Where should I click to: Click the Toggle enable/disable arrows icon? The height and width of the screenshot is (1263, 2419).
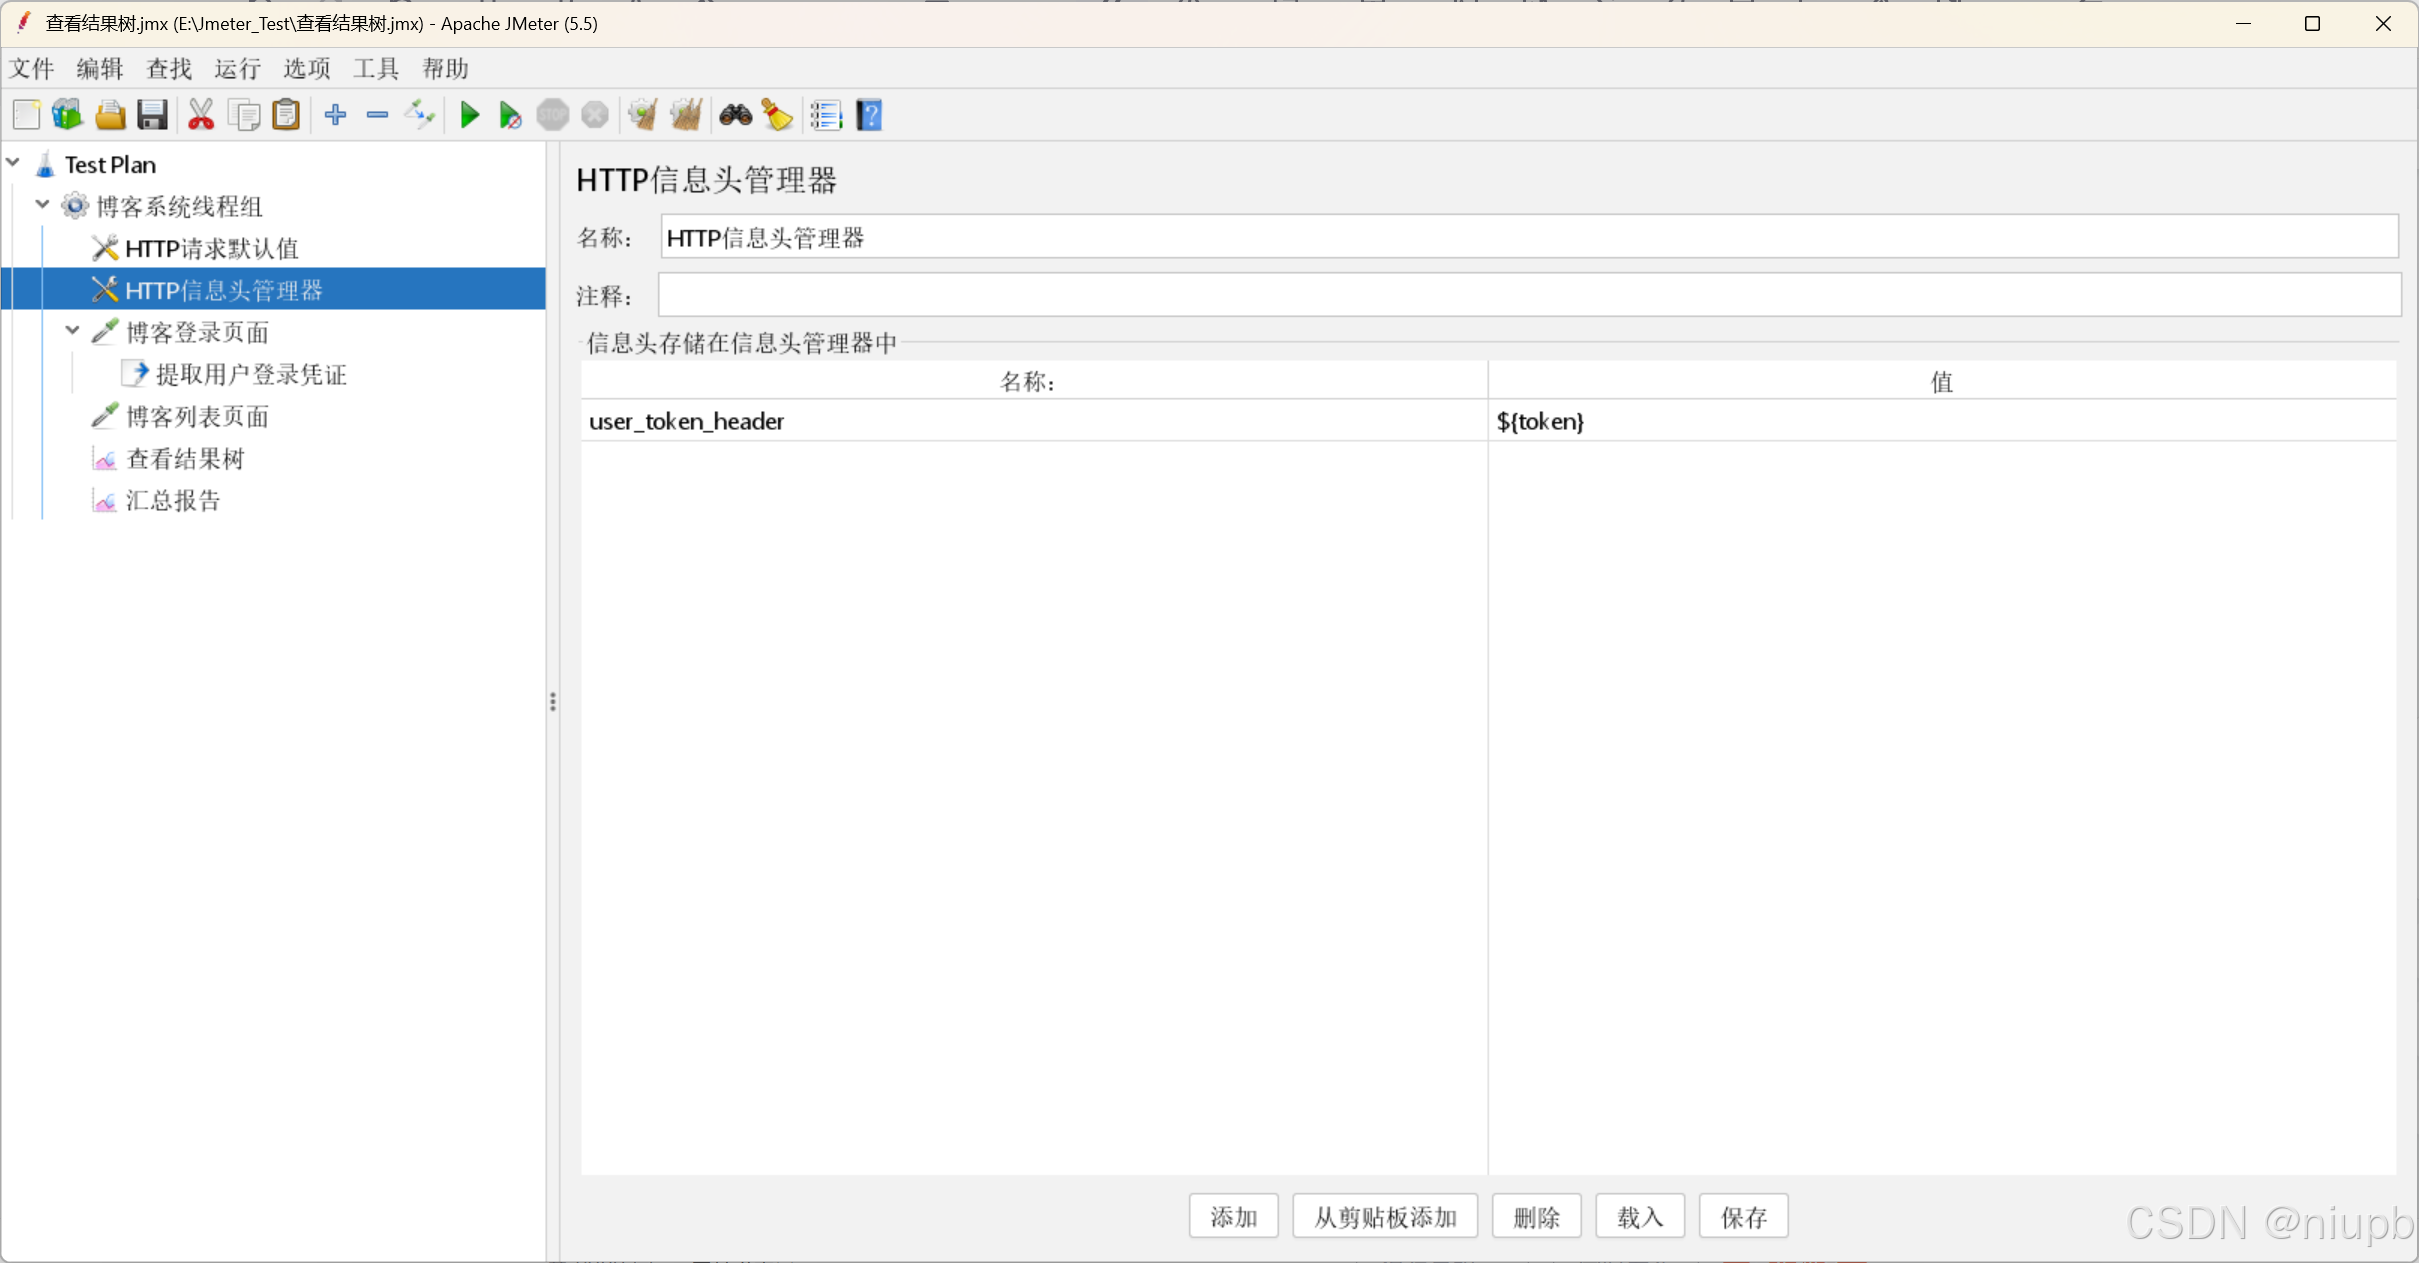[419, 115]
